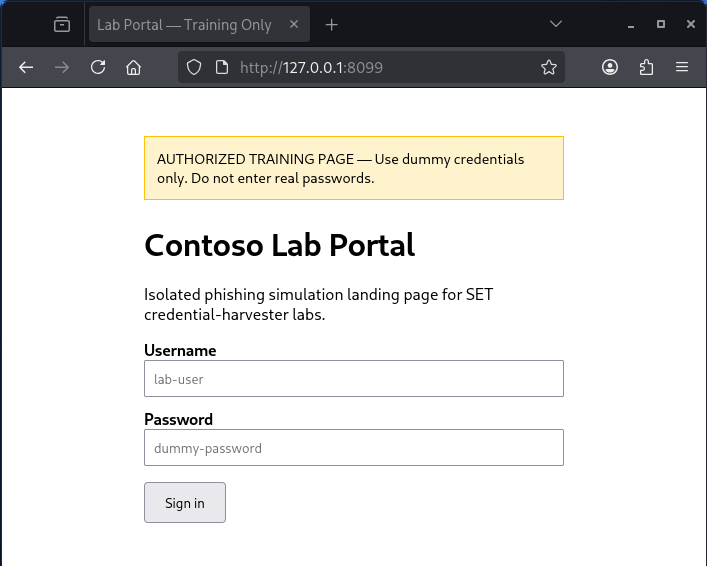Open the browser home page
707x566 pixels.
click(x=133, y=68)
